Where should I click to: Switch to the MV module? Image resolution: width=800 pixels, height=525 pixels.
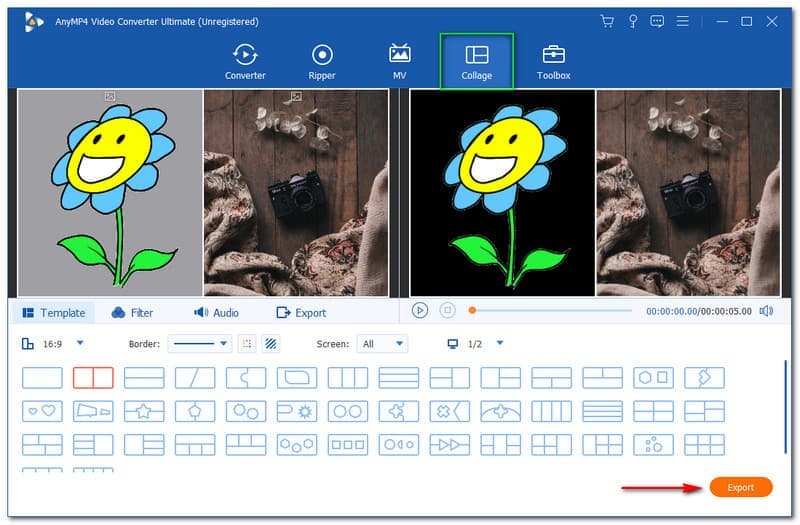pyautogui.click(x=400, y=61)
